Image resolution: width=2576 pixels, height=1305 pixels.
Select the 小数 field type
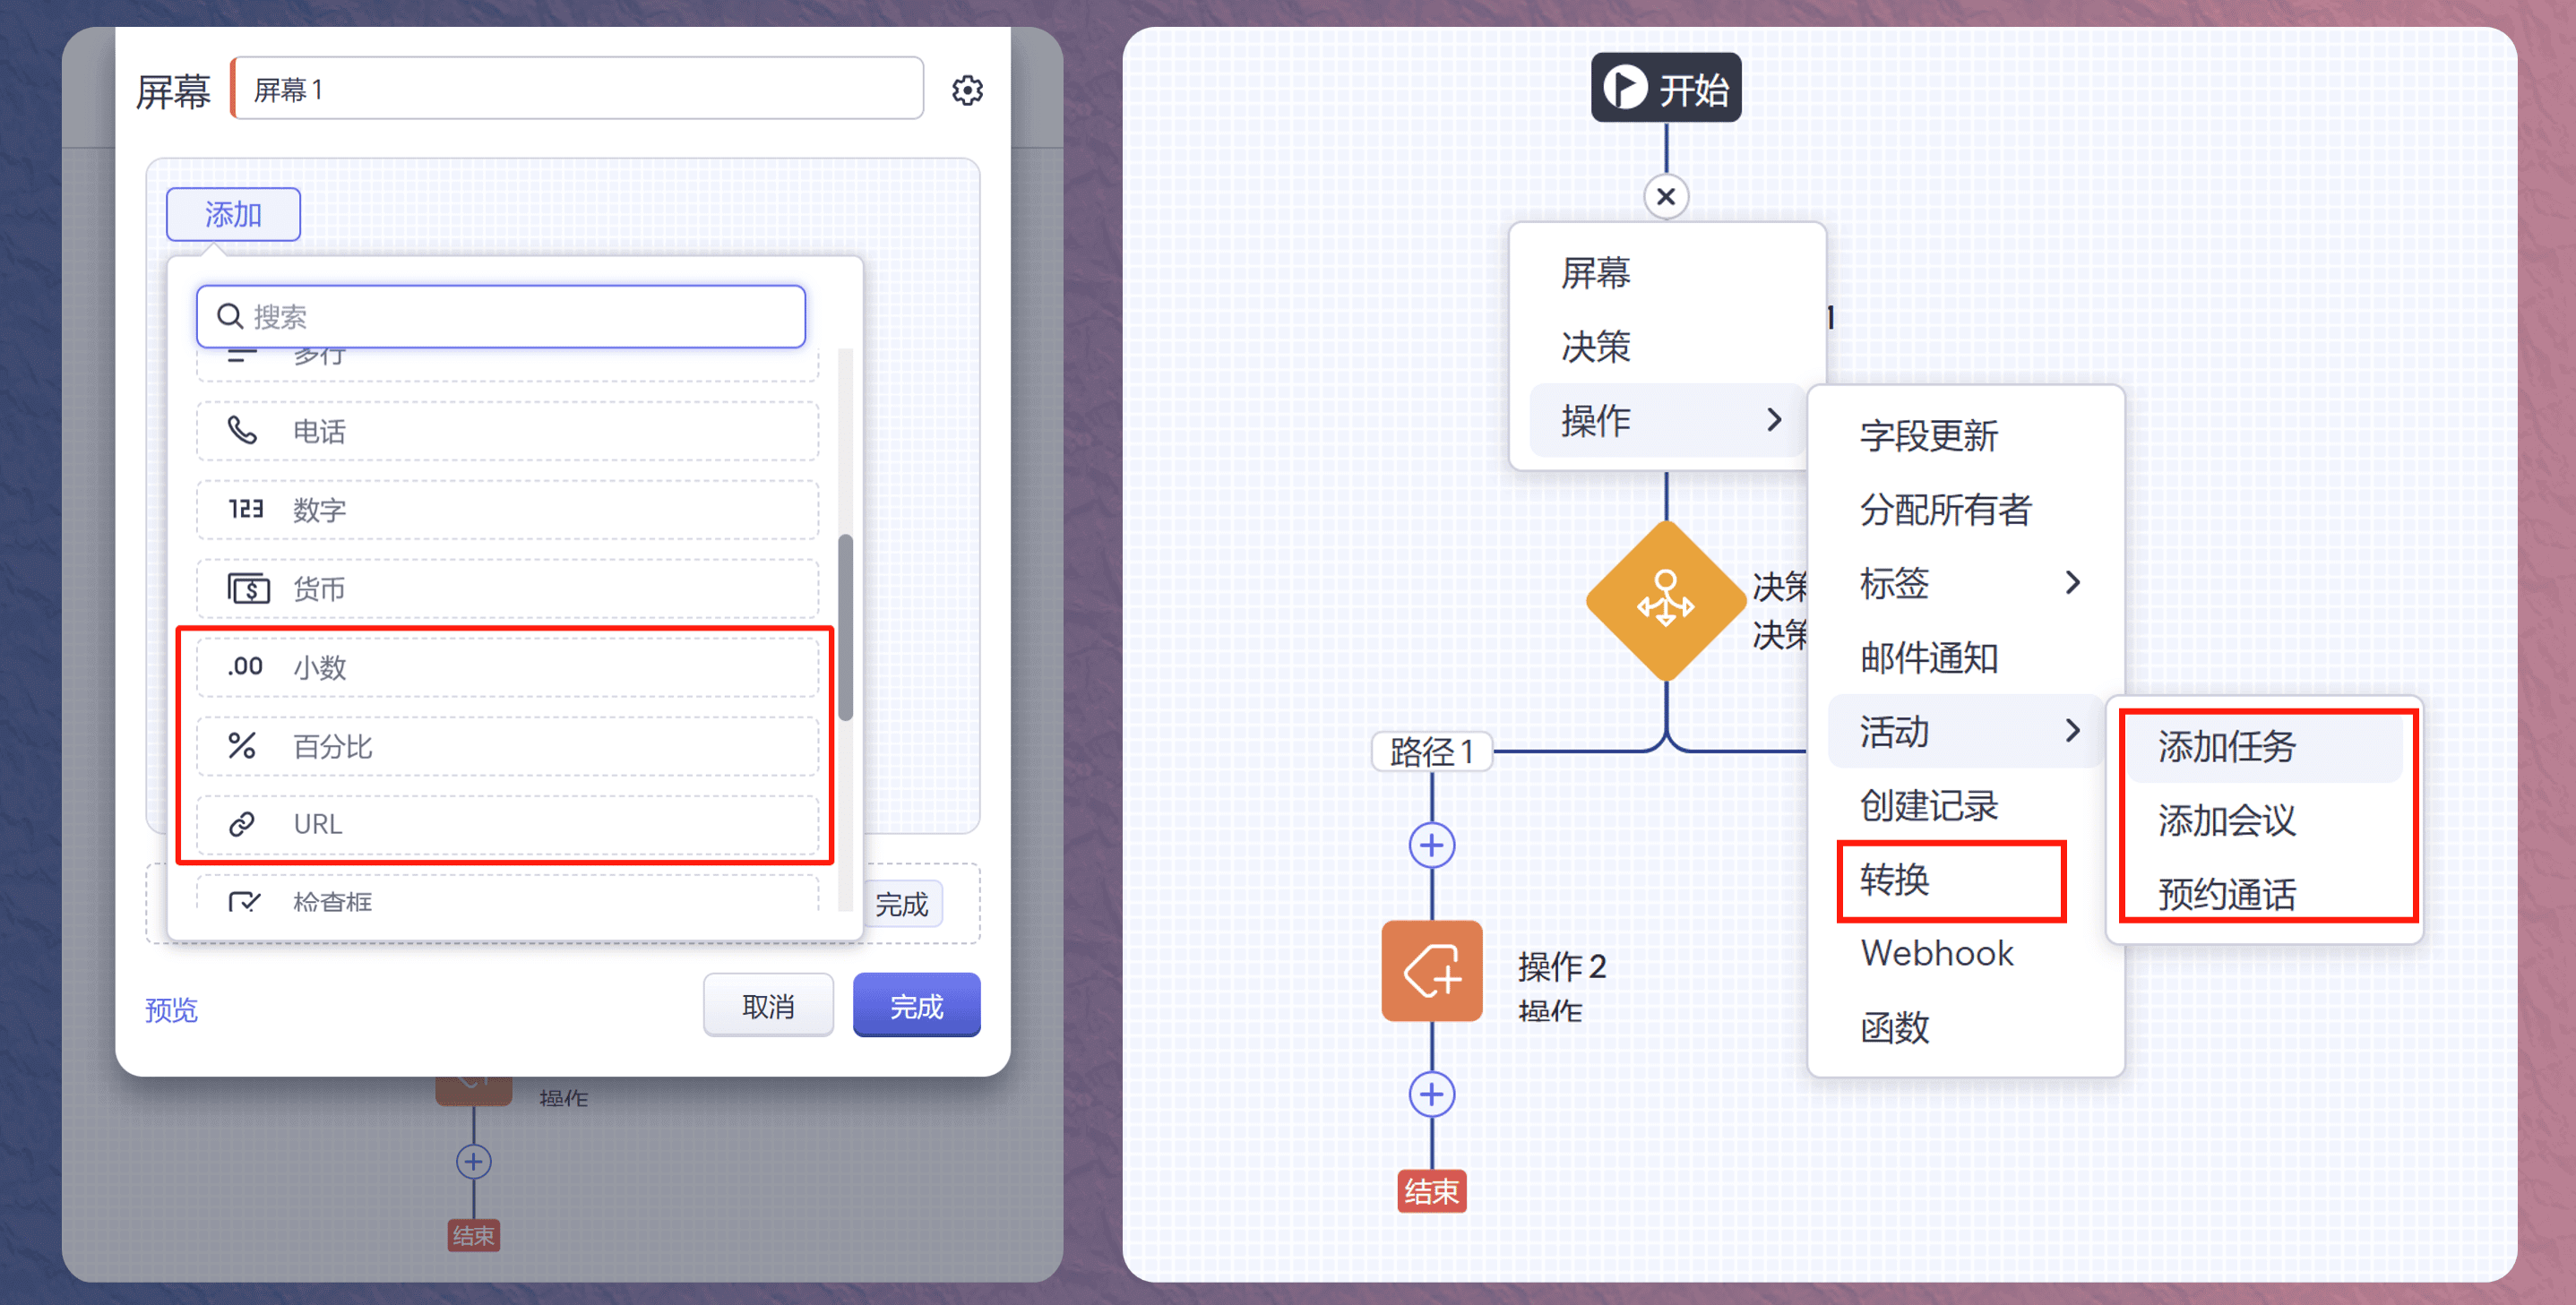[x=507, y=667]
